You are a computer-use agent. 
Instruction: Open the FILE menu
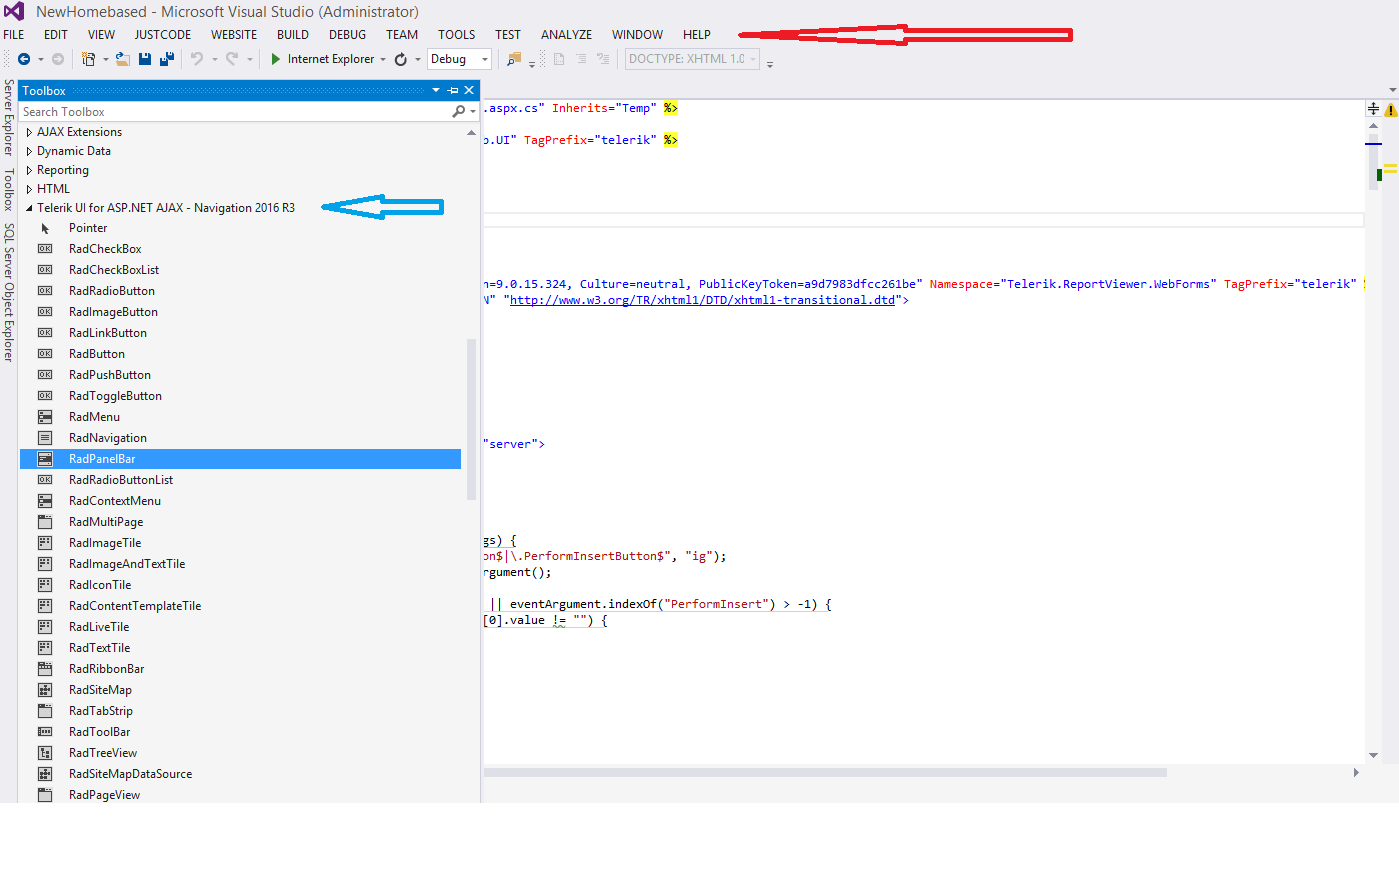pyautogui.click(x=14, y=34)
